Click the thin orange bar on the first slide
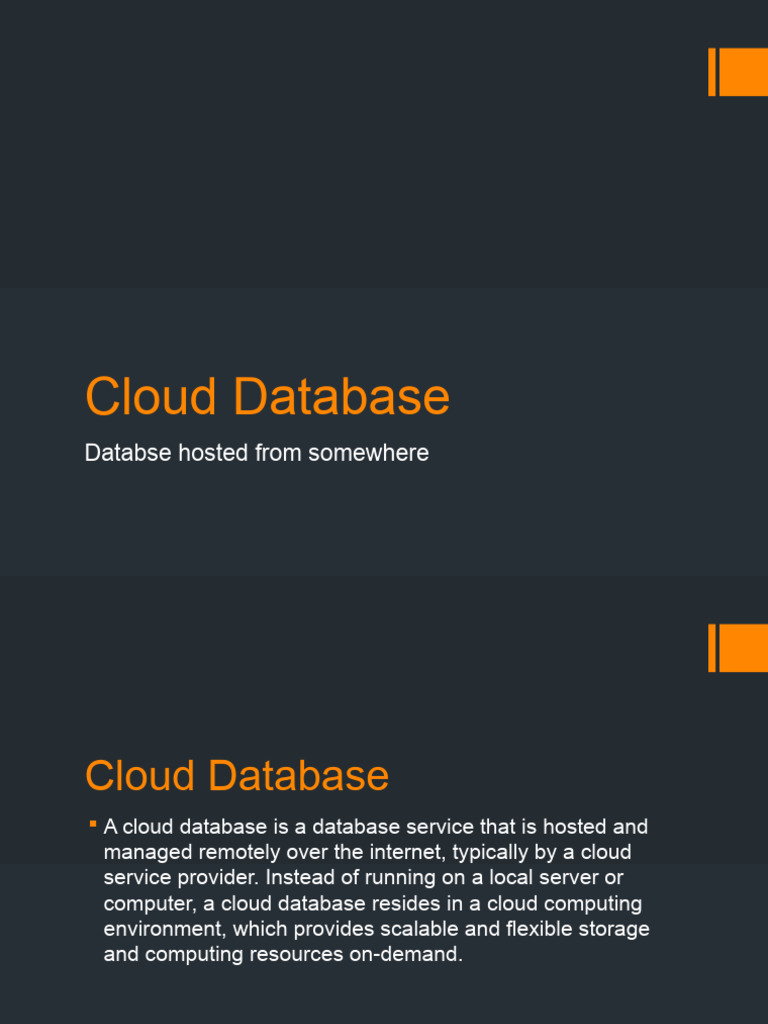 (x=712, y=72)
